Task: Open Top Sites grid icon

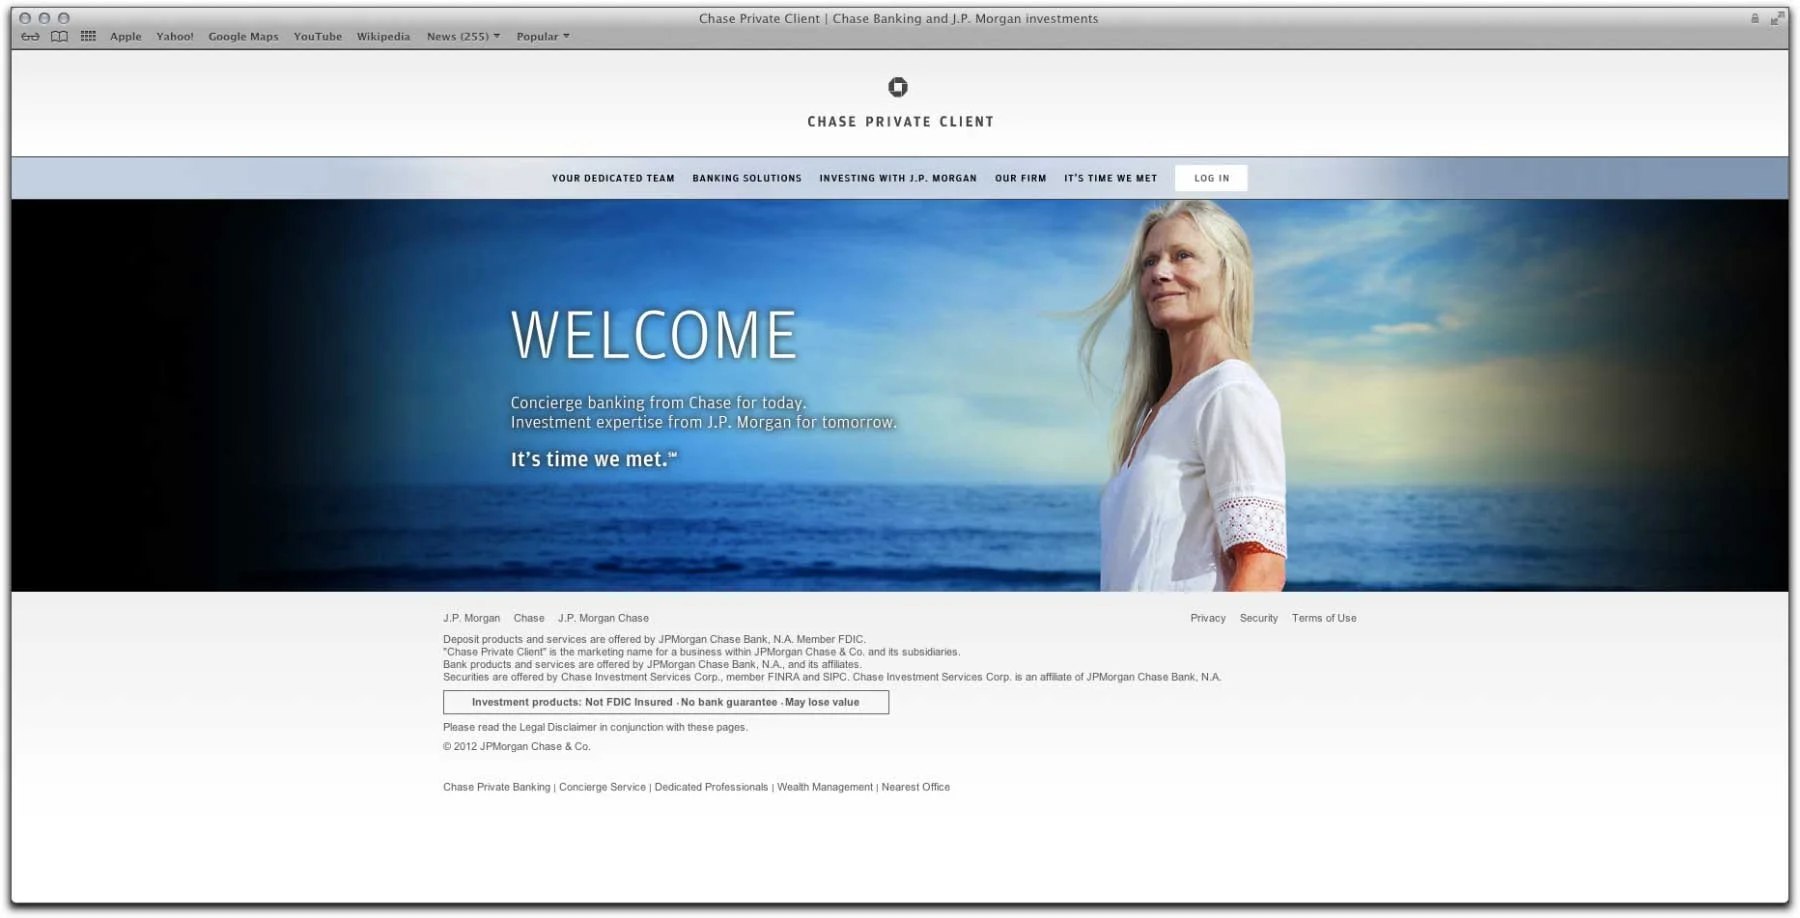Action: coord(88,36)
